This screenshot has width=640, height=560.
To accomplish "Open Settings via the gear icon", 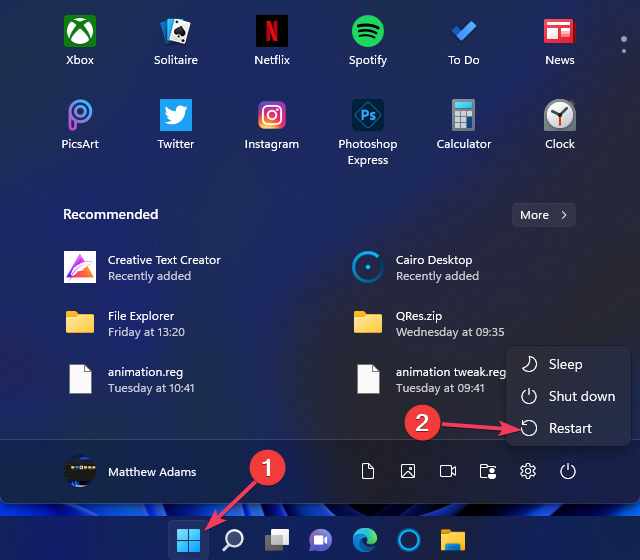I will click(x=528, y=471).
